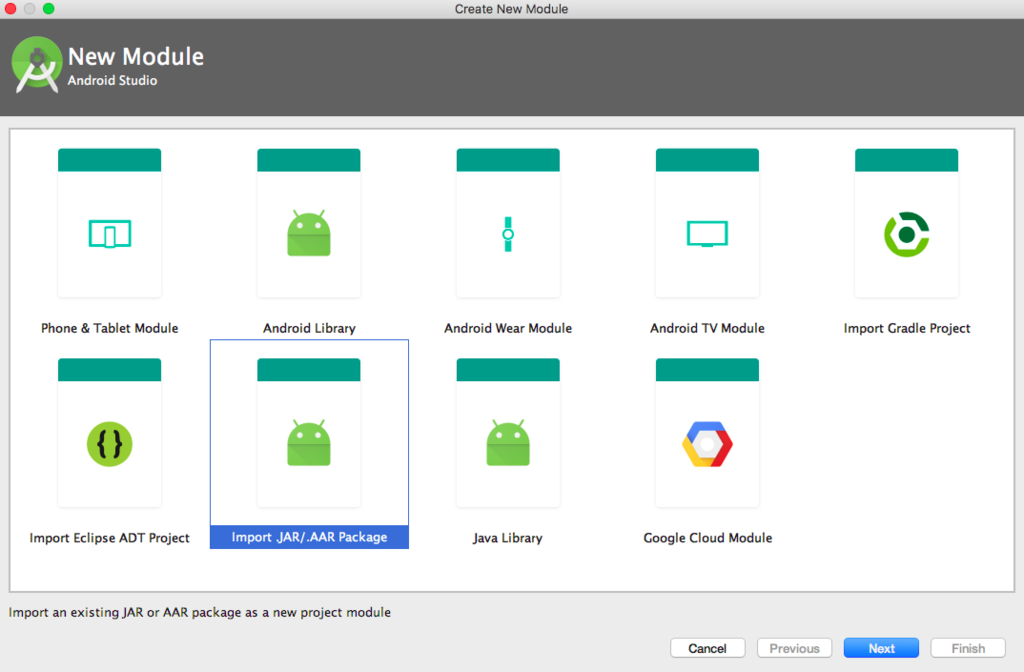Click the 'Import an existing JAR or AAR package' description
This screenshot has height=672, width=1024.
tap(200, 612)
